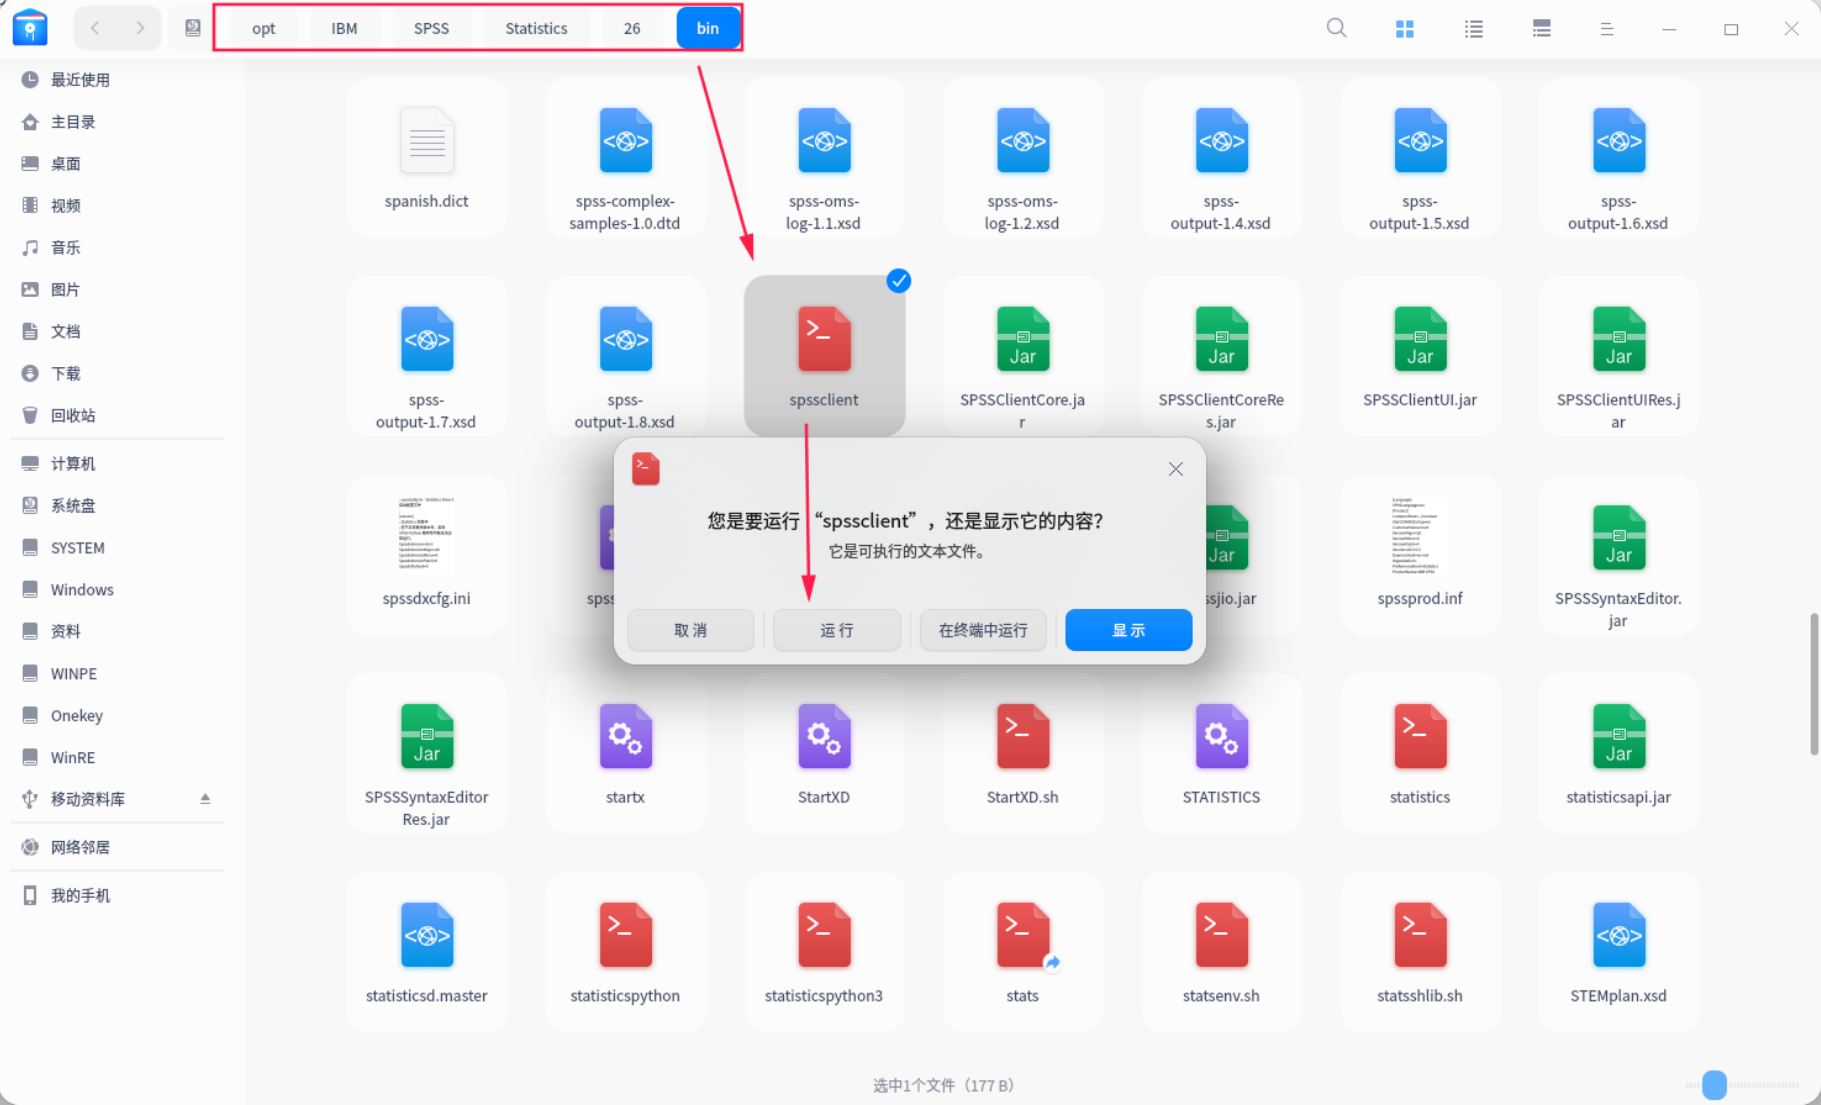
Task: Select the SPSSClientUI.jar file
Action: pos(1419,355)
